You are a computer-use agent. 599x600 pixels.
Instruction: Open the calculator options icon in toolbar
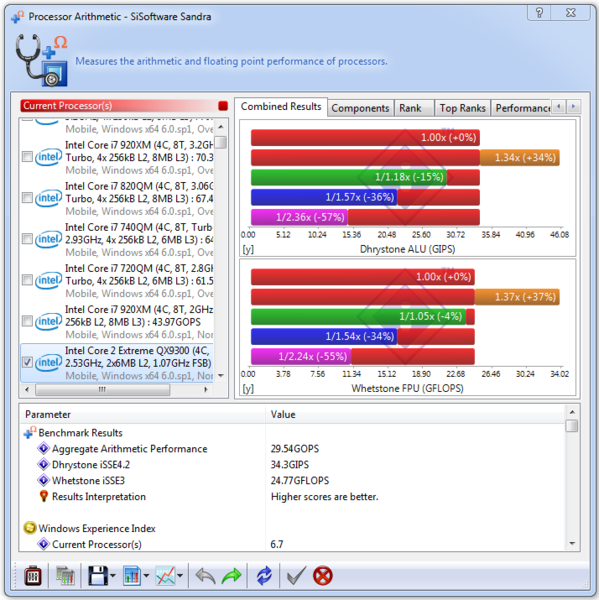point(33,576)
